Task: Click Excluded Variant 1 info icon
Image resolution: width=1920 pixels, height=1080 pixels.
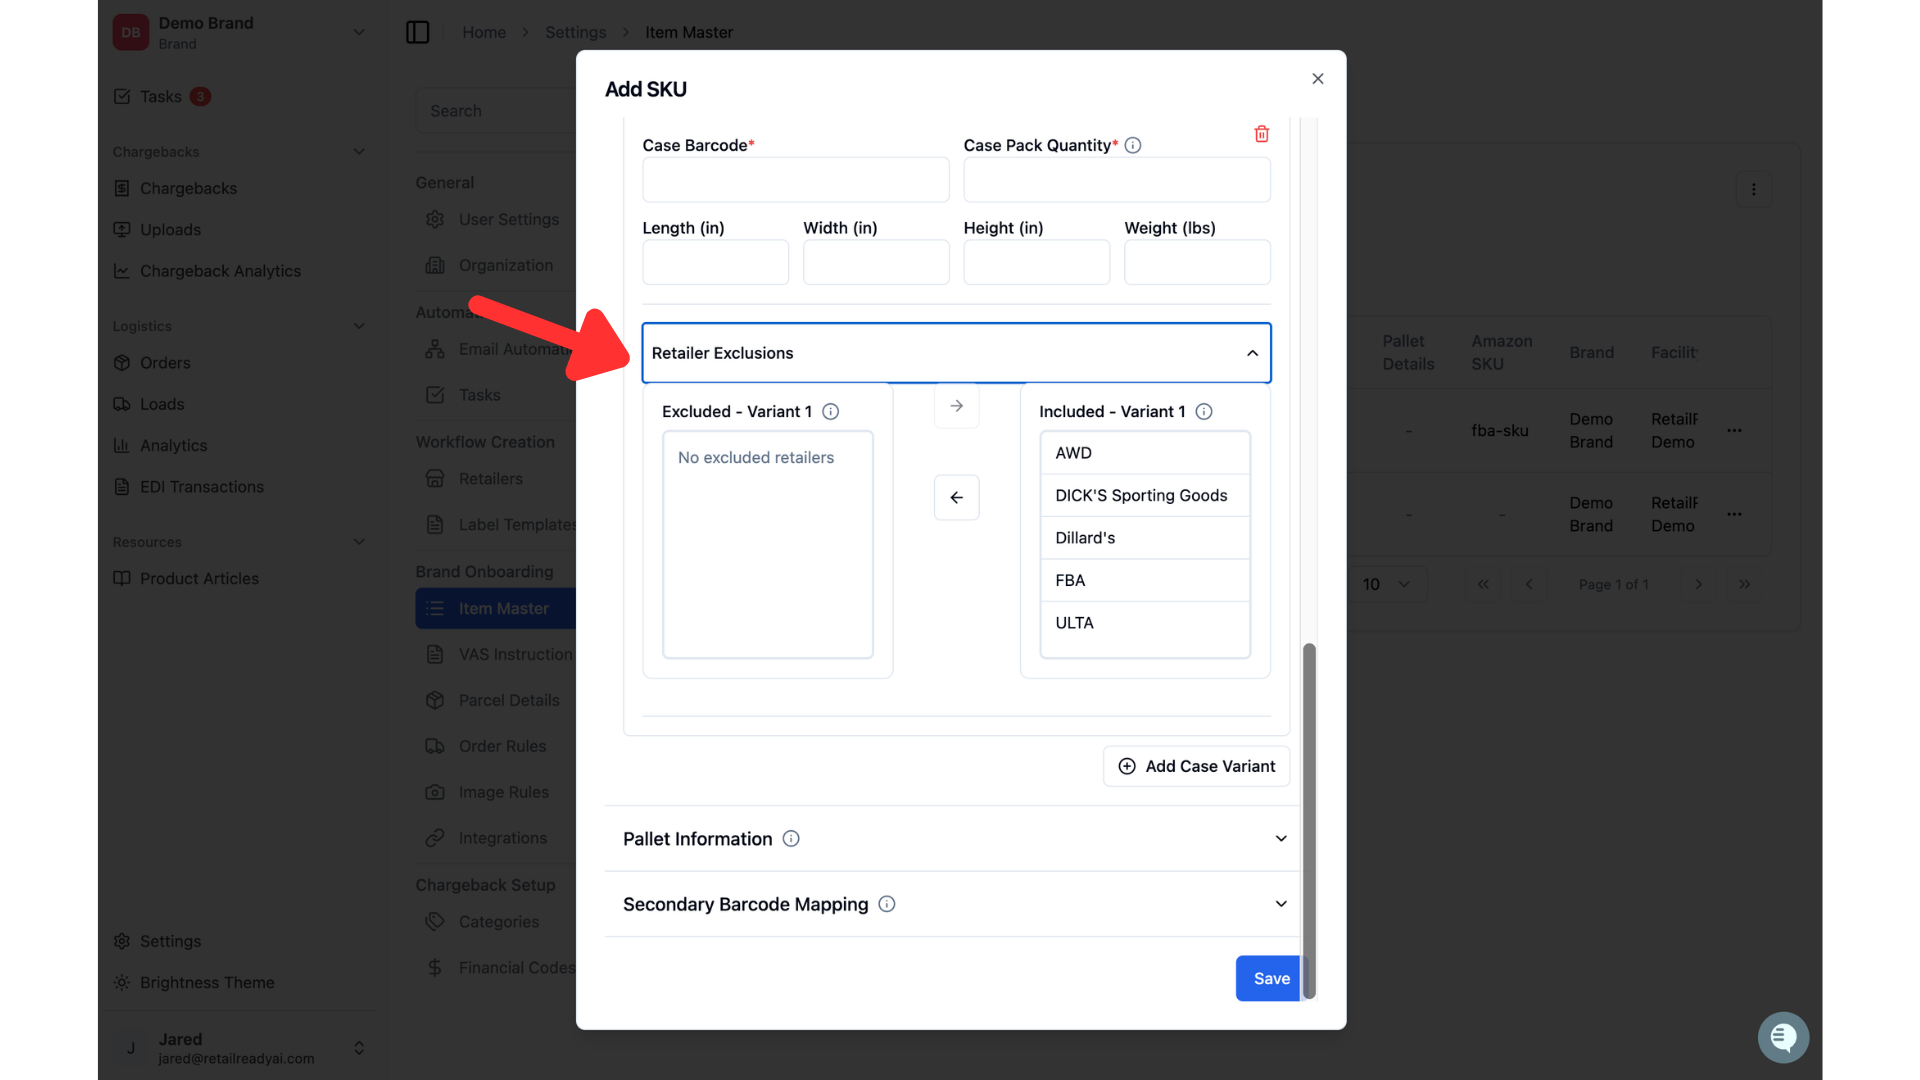Action: point(830,412)
